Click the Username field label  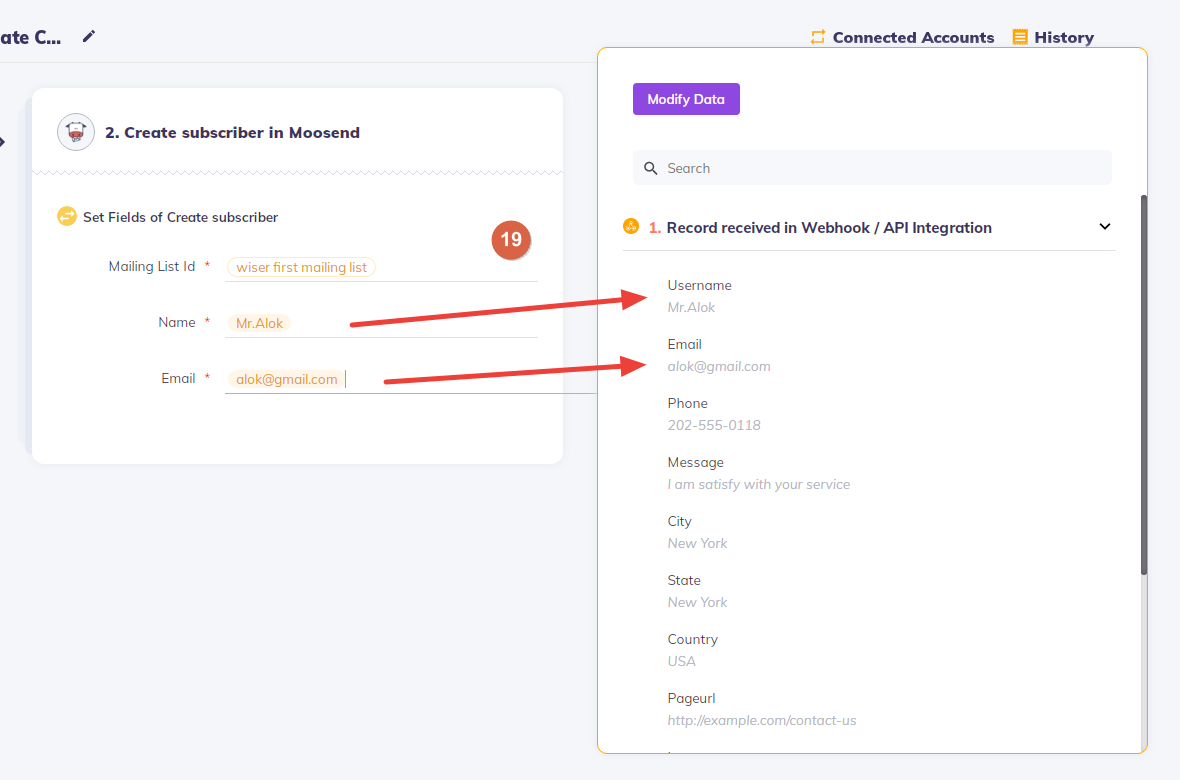coord(699,285)
